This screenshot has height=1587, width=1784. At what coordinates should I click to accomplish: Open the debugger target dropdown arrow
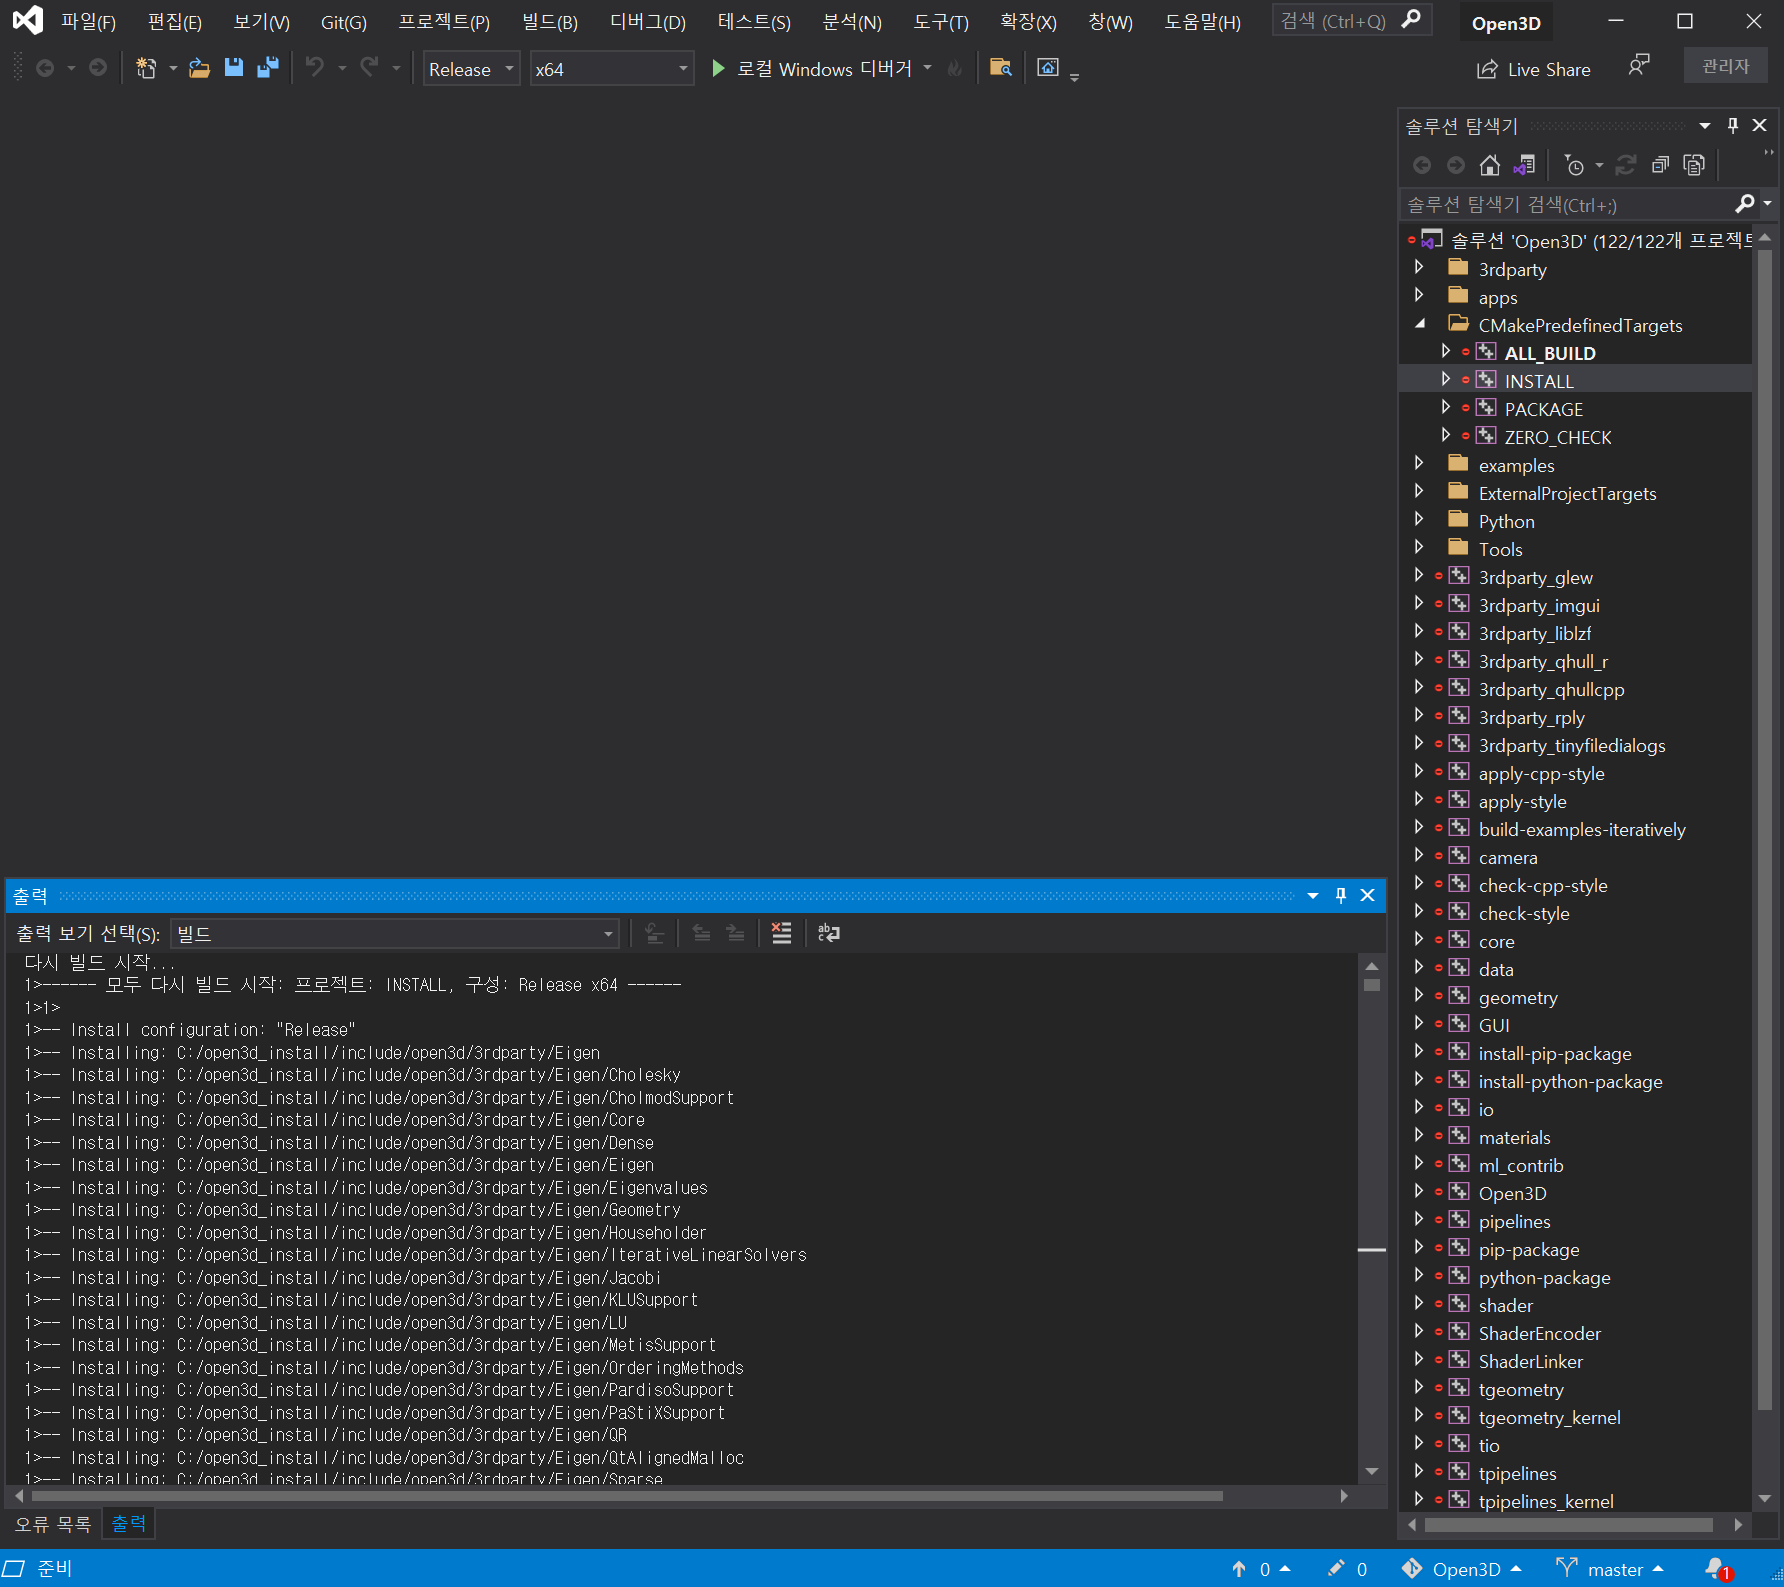(928, 68)
